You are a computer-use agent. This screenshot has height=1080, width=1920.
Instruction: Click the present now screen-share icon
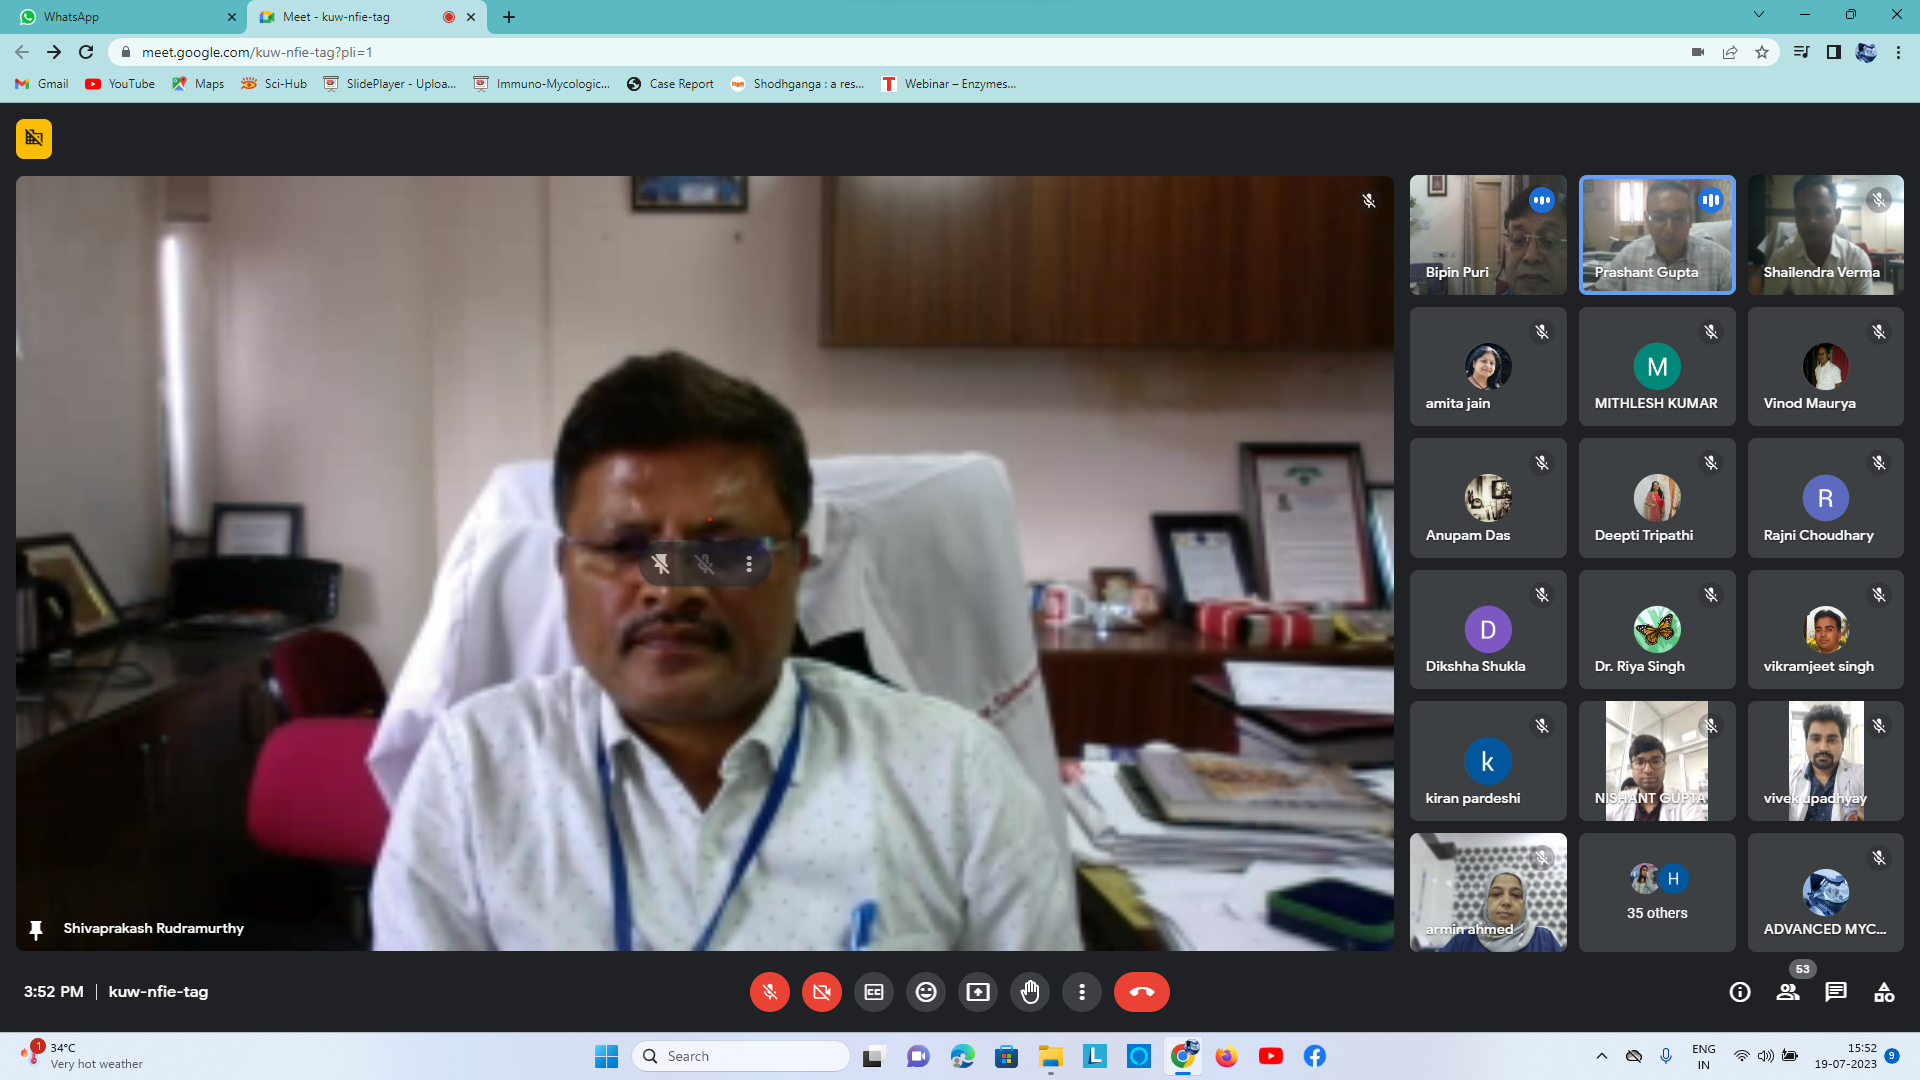978,992
